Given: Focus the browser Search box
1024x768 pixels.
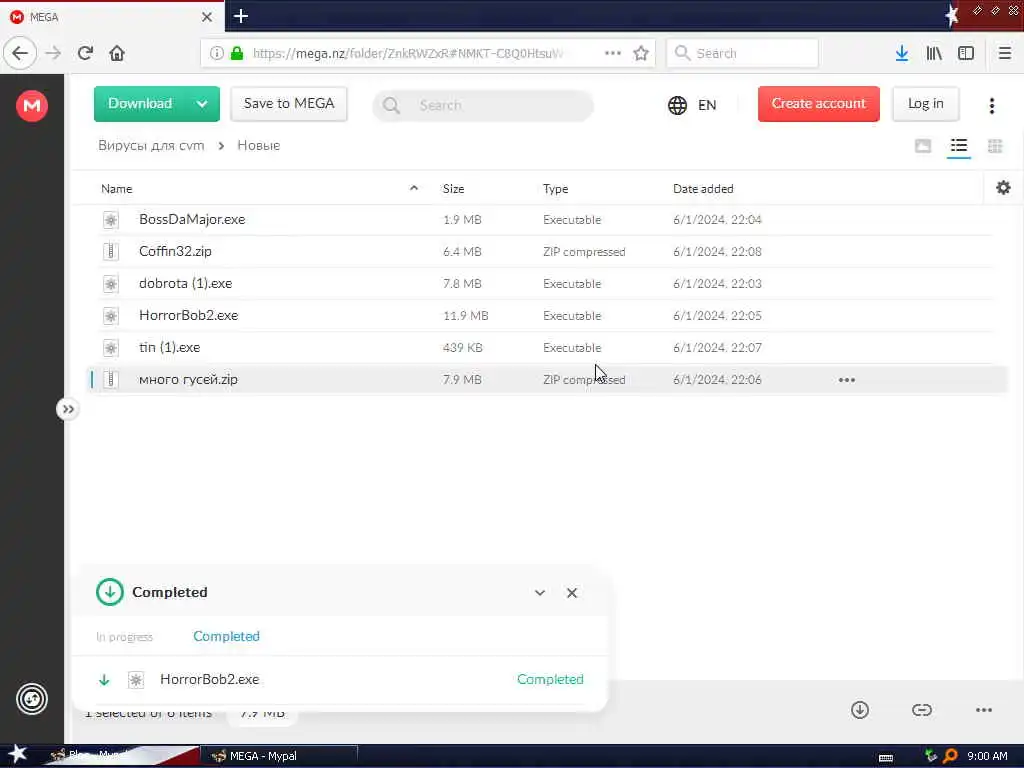Looking at the screenshot, I should (742, 53).
